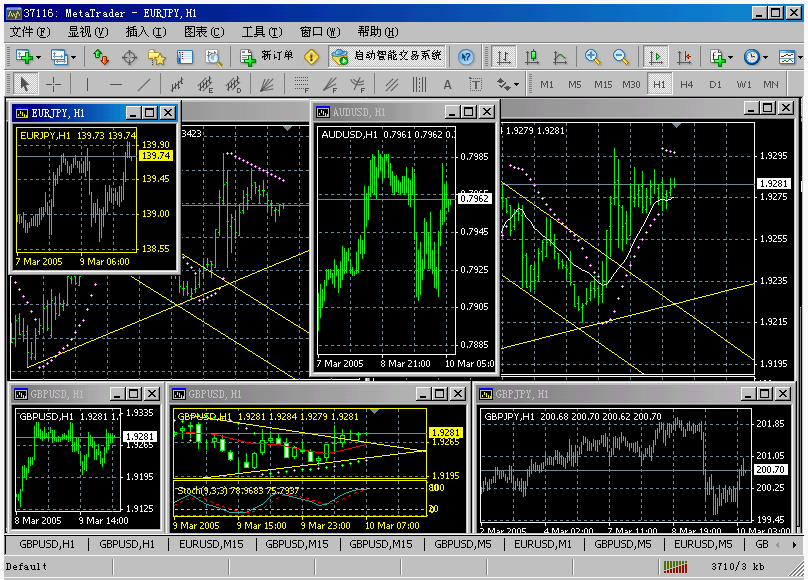The image size is (808, 580).
Task: Expand the Periods clock dropdown arrow
Action: click(x=765, y=57)
